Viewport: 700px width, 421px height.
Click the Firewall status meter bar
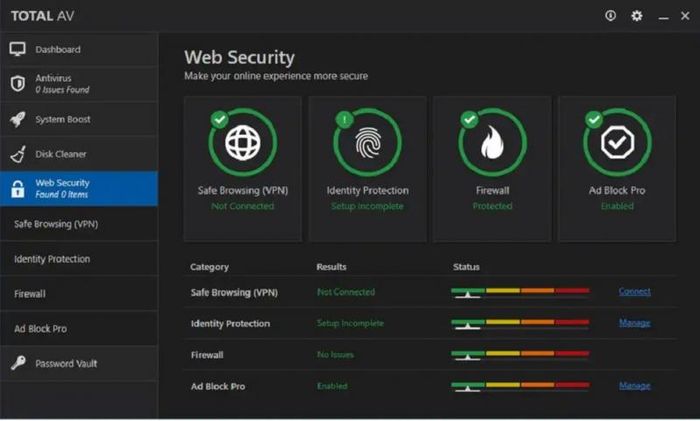click(520, 355)
